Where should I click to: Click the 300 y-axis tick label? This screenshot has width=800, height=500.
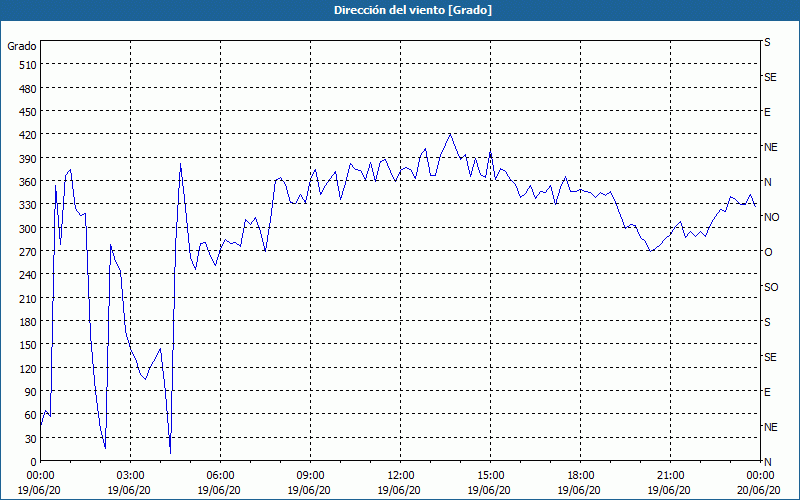pyautogui.click(x=28, y=229)
